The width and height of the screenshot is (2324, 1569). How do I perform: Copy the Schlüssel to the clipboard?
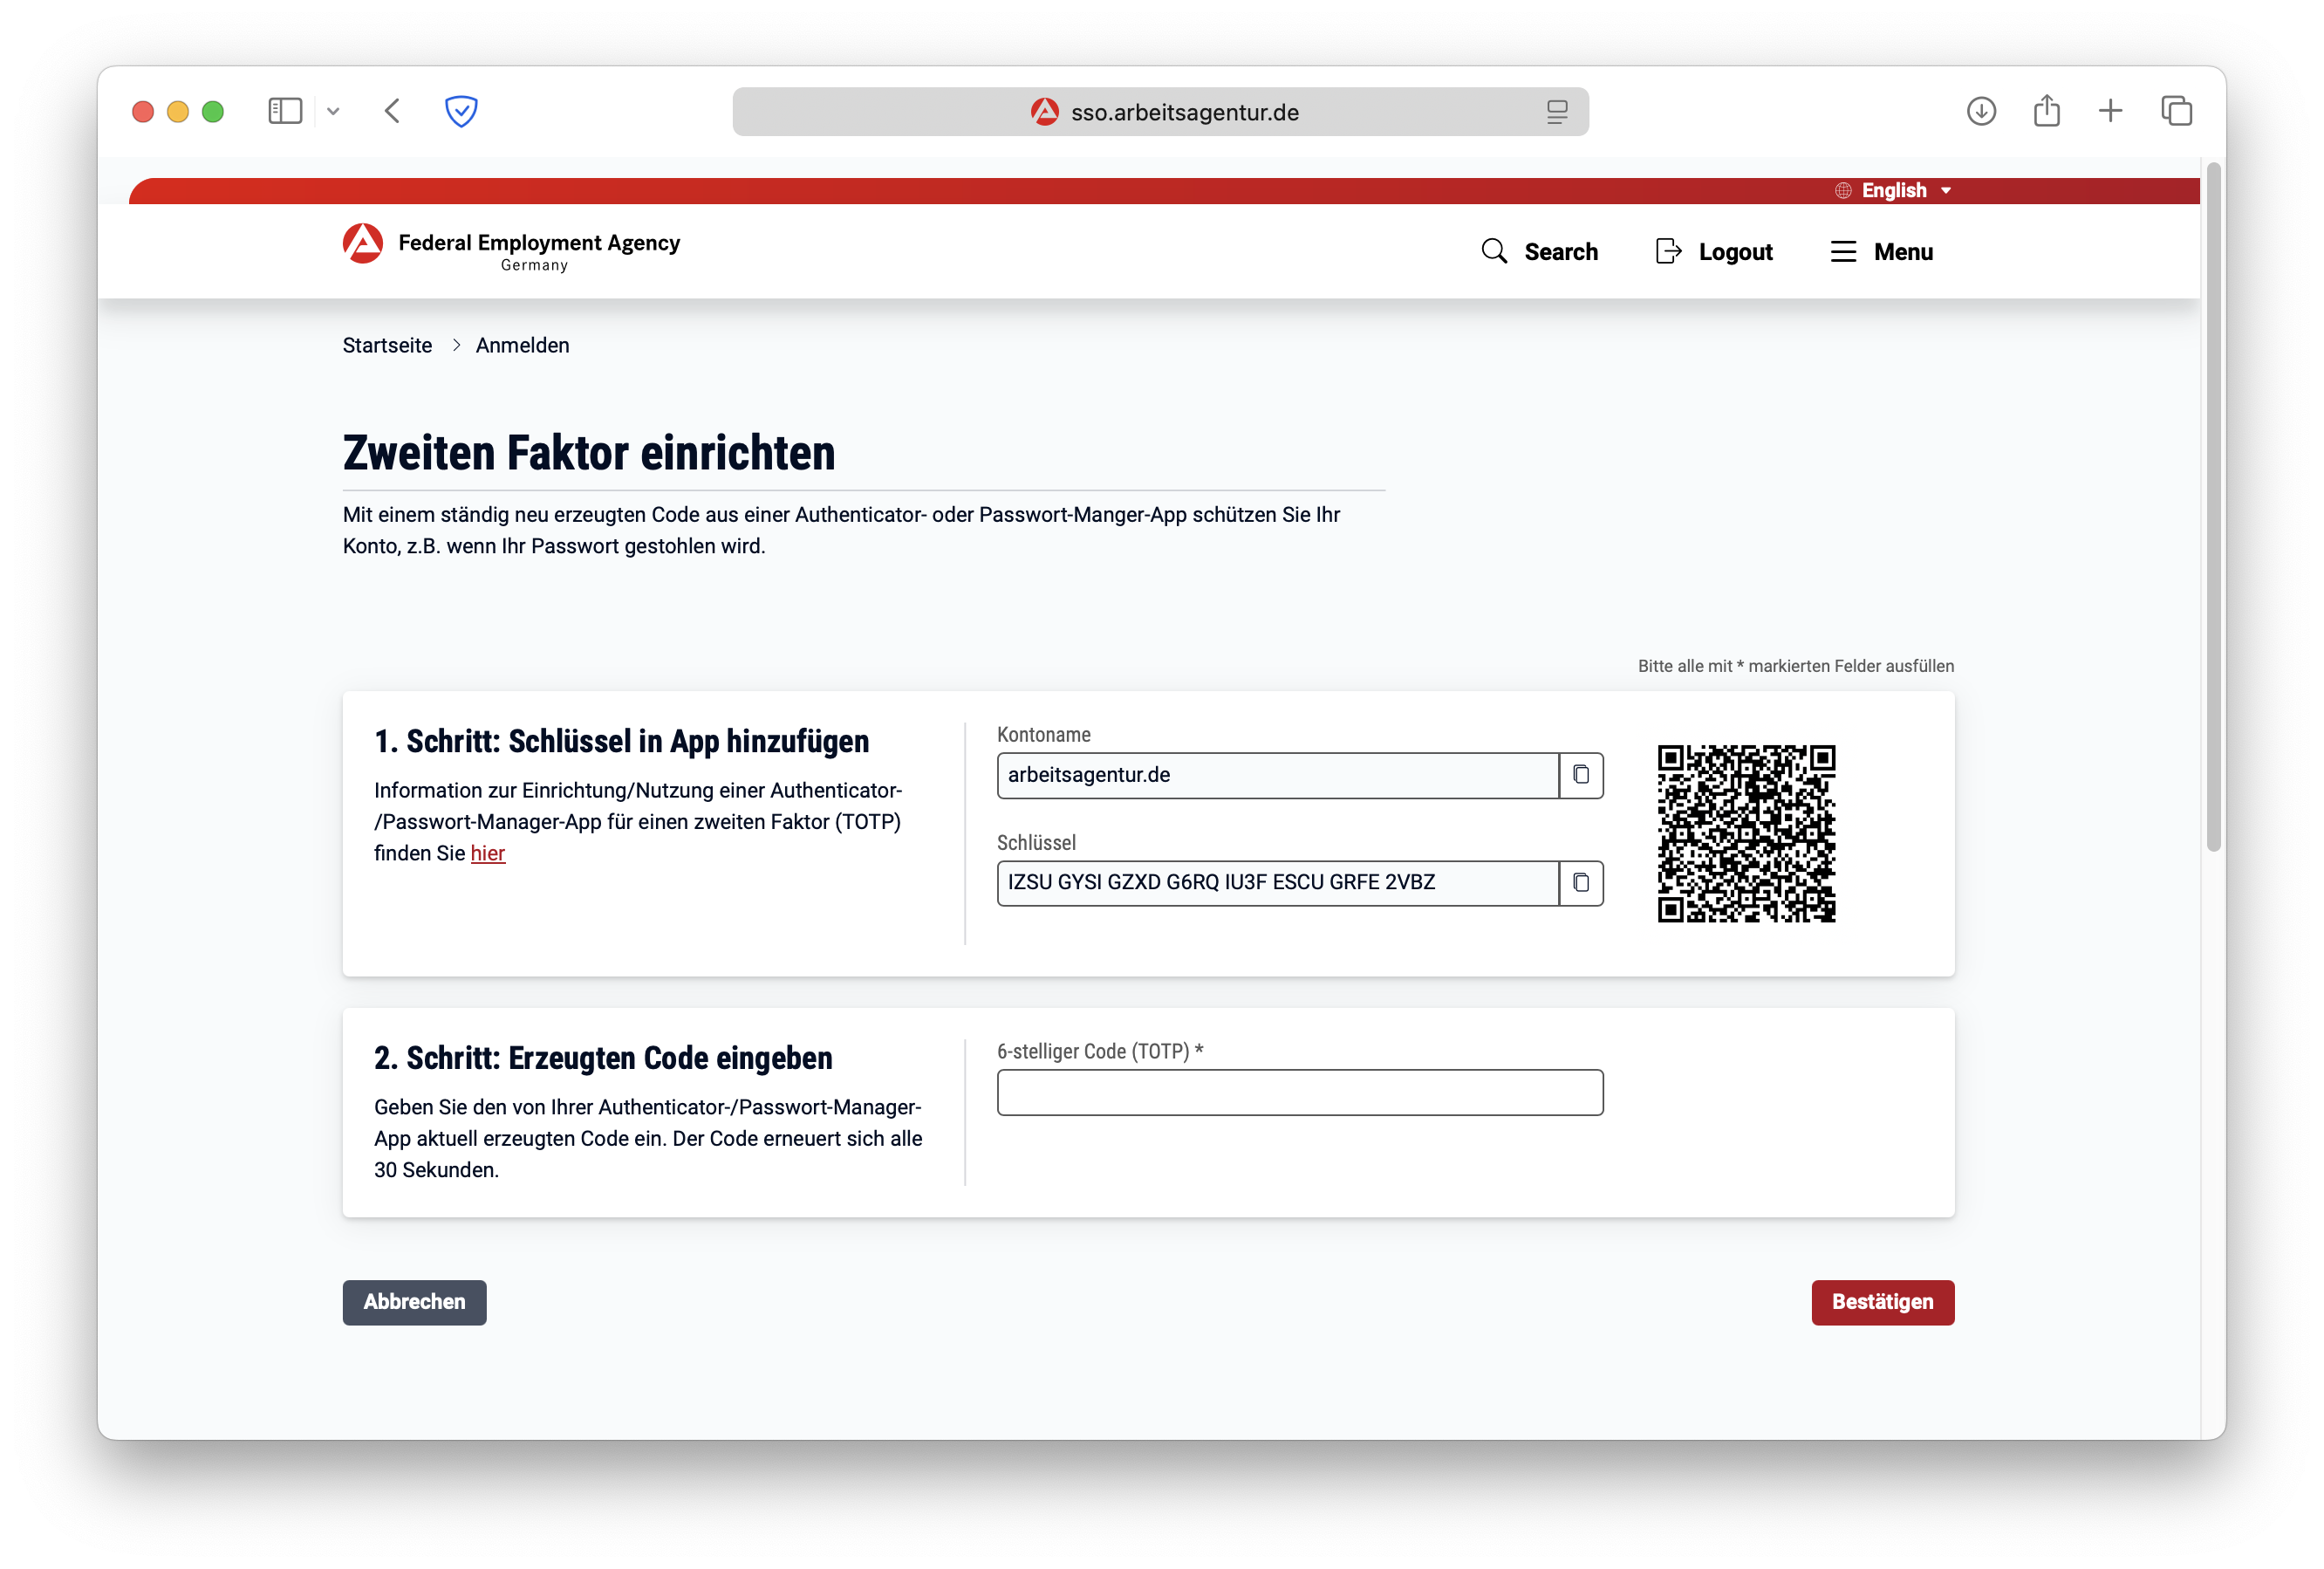coord(1581,883)
